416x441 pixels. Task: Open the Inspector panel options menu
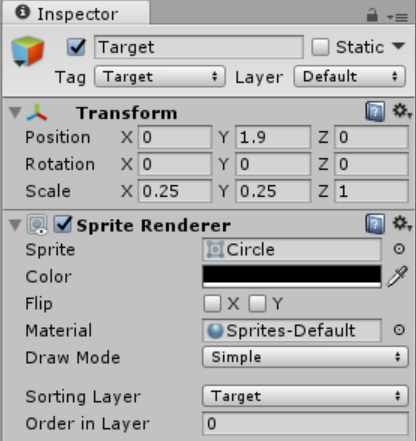coord(397,17)
